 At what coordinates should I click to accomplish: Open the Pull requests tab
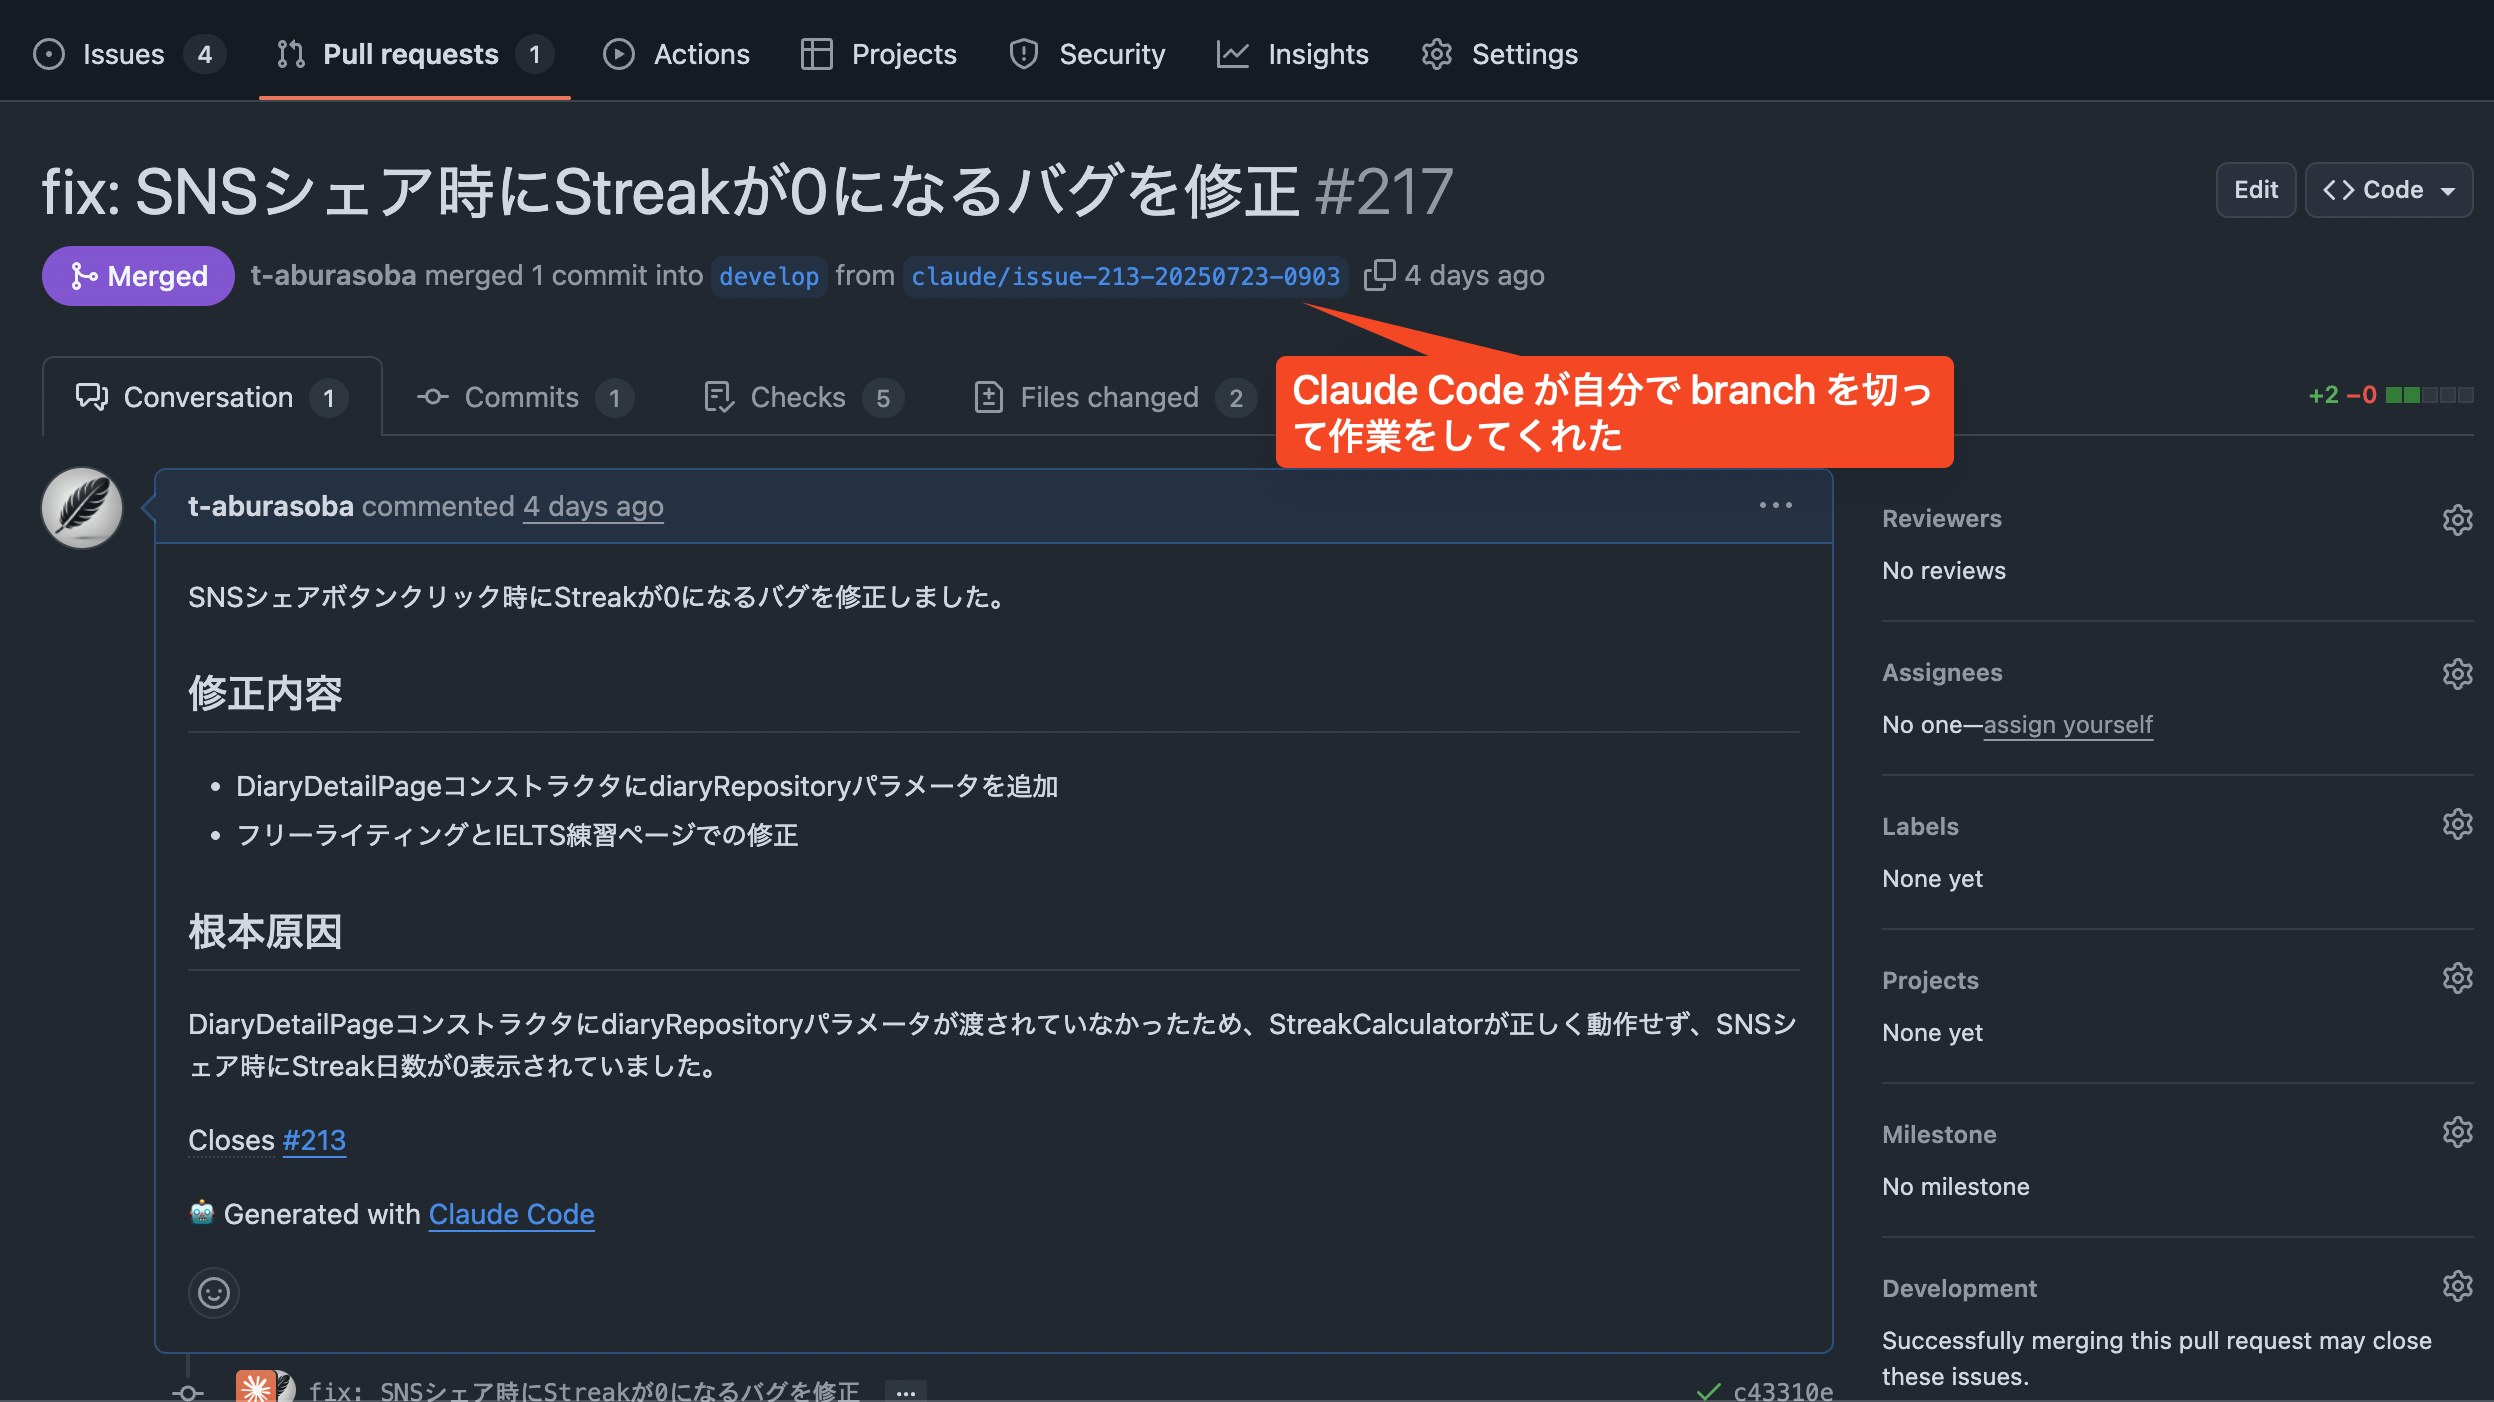pos(414,54)
